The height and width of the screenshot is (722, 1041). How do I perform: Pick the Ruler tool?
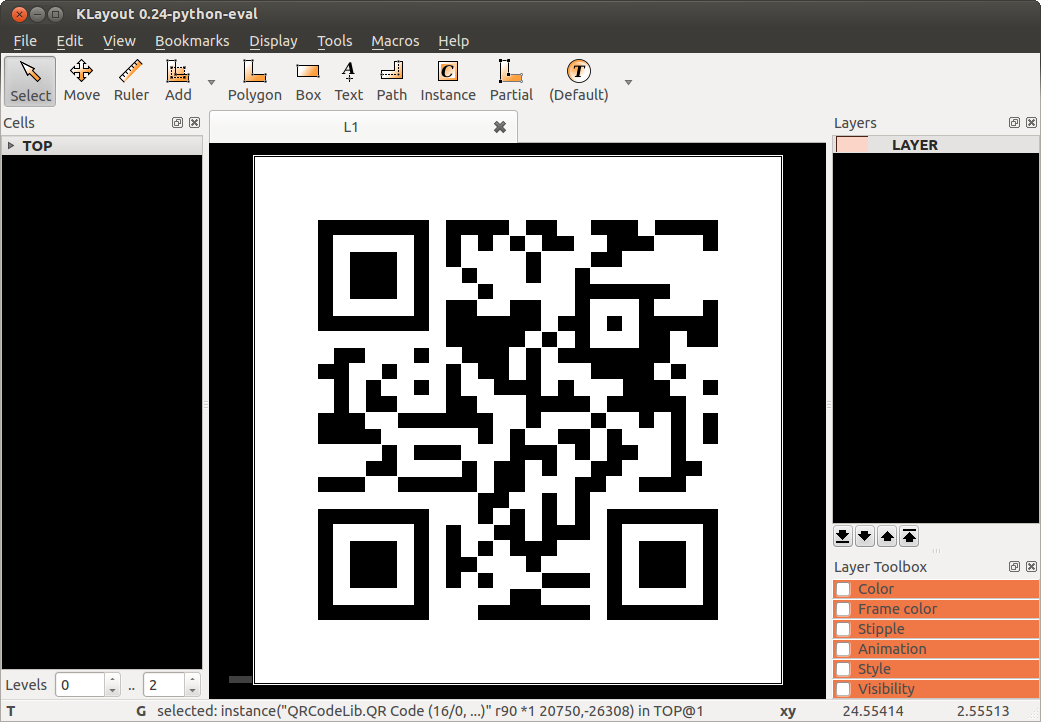(x=131, y=81)
